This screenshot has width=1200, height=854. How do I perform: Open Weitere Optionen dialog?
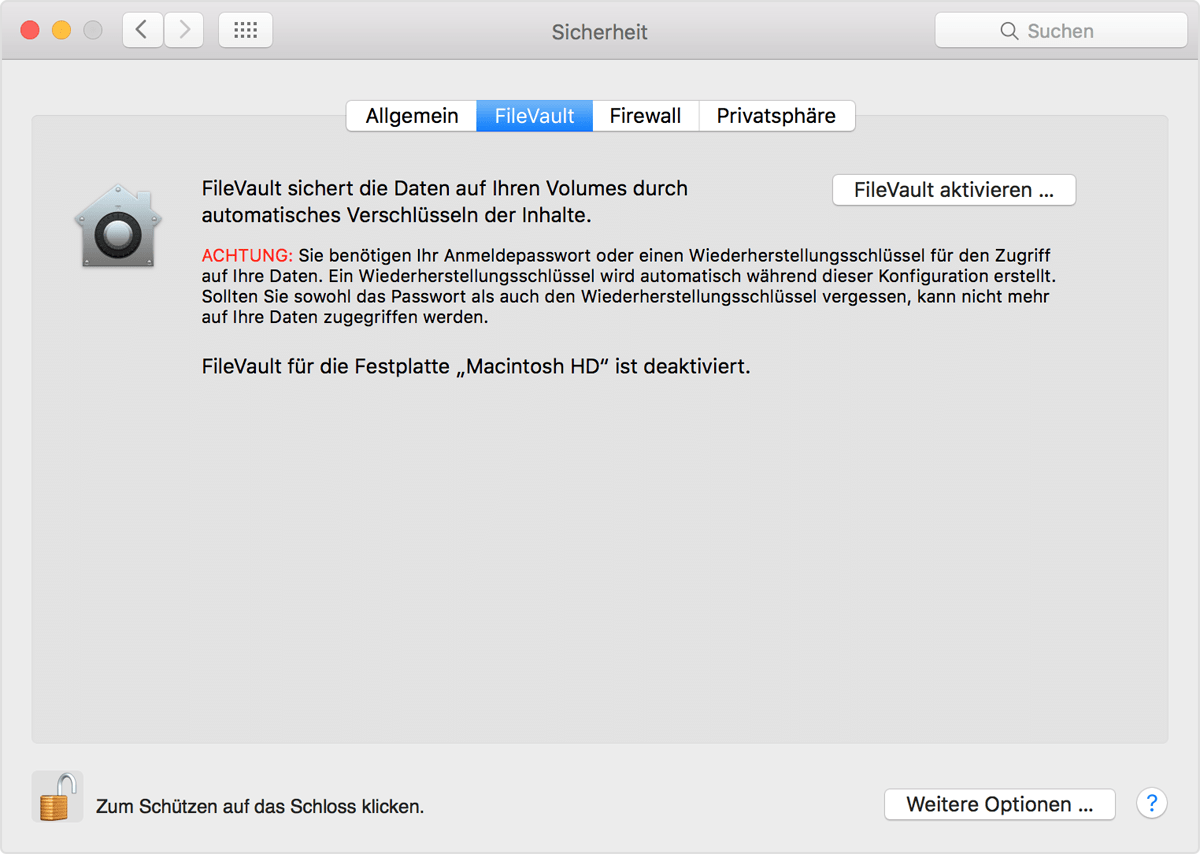pyautogui.click(x=1000, y=804)
